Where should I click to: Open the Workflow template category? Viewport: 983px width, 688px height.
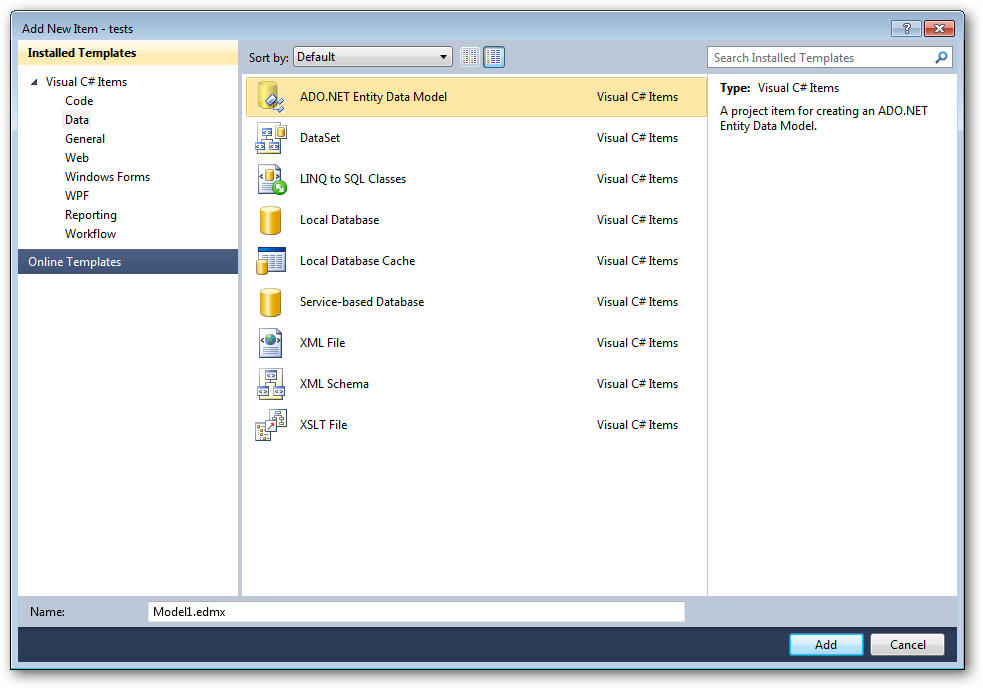pyautogui.click(x=90, y=234)
